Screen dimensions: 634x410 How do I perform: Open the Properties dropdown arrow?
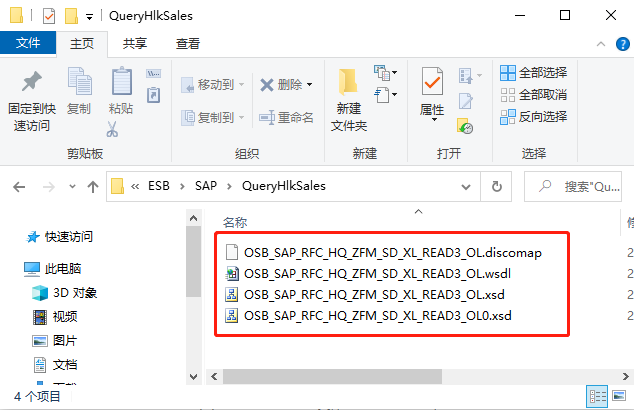(434, 120)
